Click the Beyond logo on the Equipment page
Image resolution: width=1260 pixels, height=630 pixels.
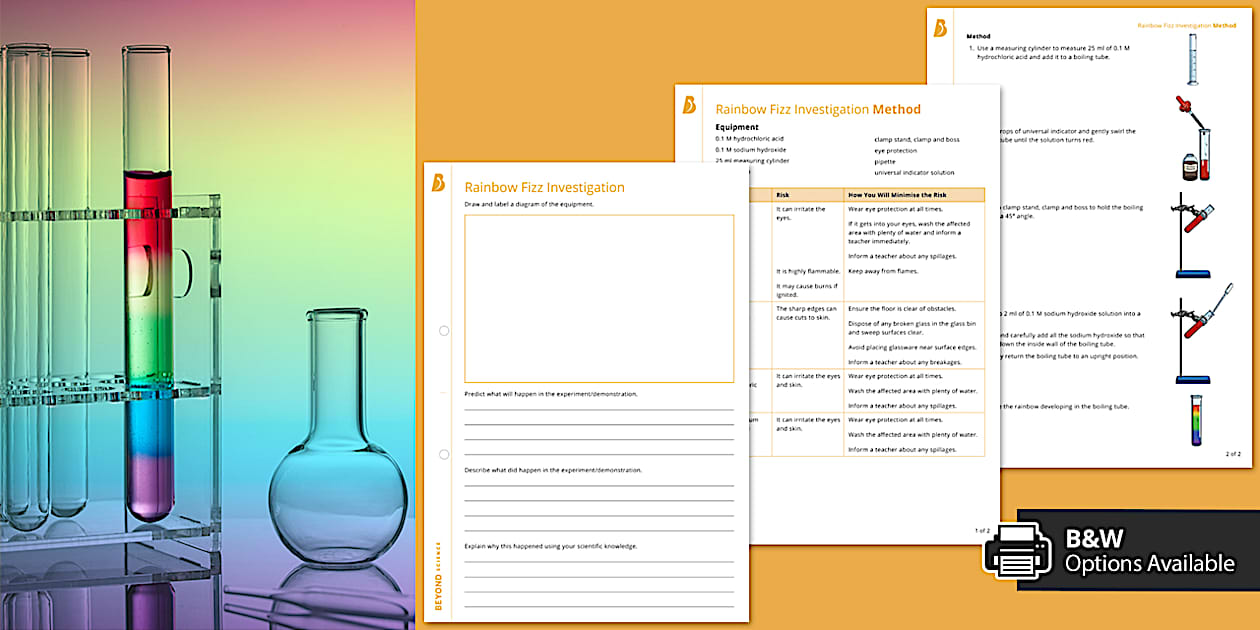click(691, 104)
